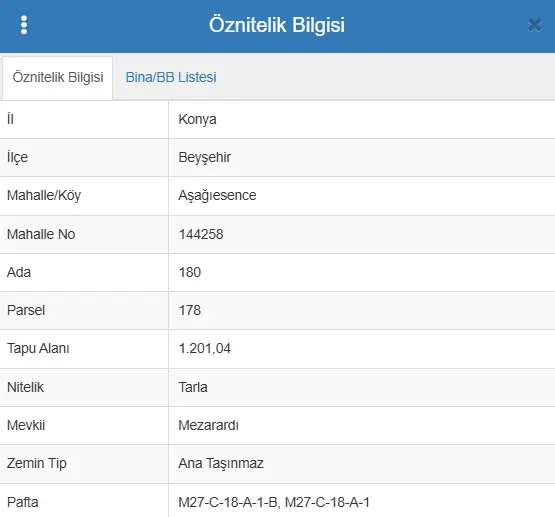Click the Öznitelik Bilgisi header title

click(x=276, y=25)
